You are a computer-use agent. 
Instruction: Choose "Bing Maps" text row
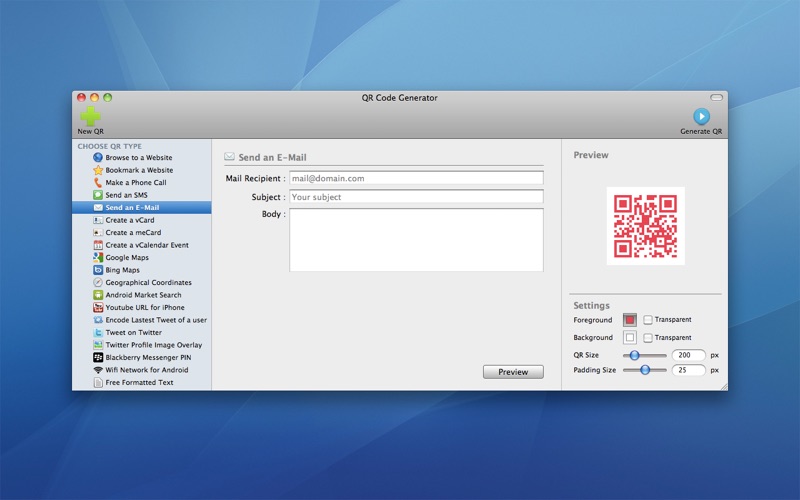click(x=122, y=270)
